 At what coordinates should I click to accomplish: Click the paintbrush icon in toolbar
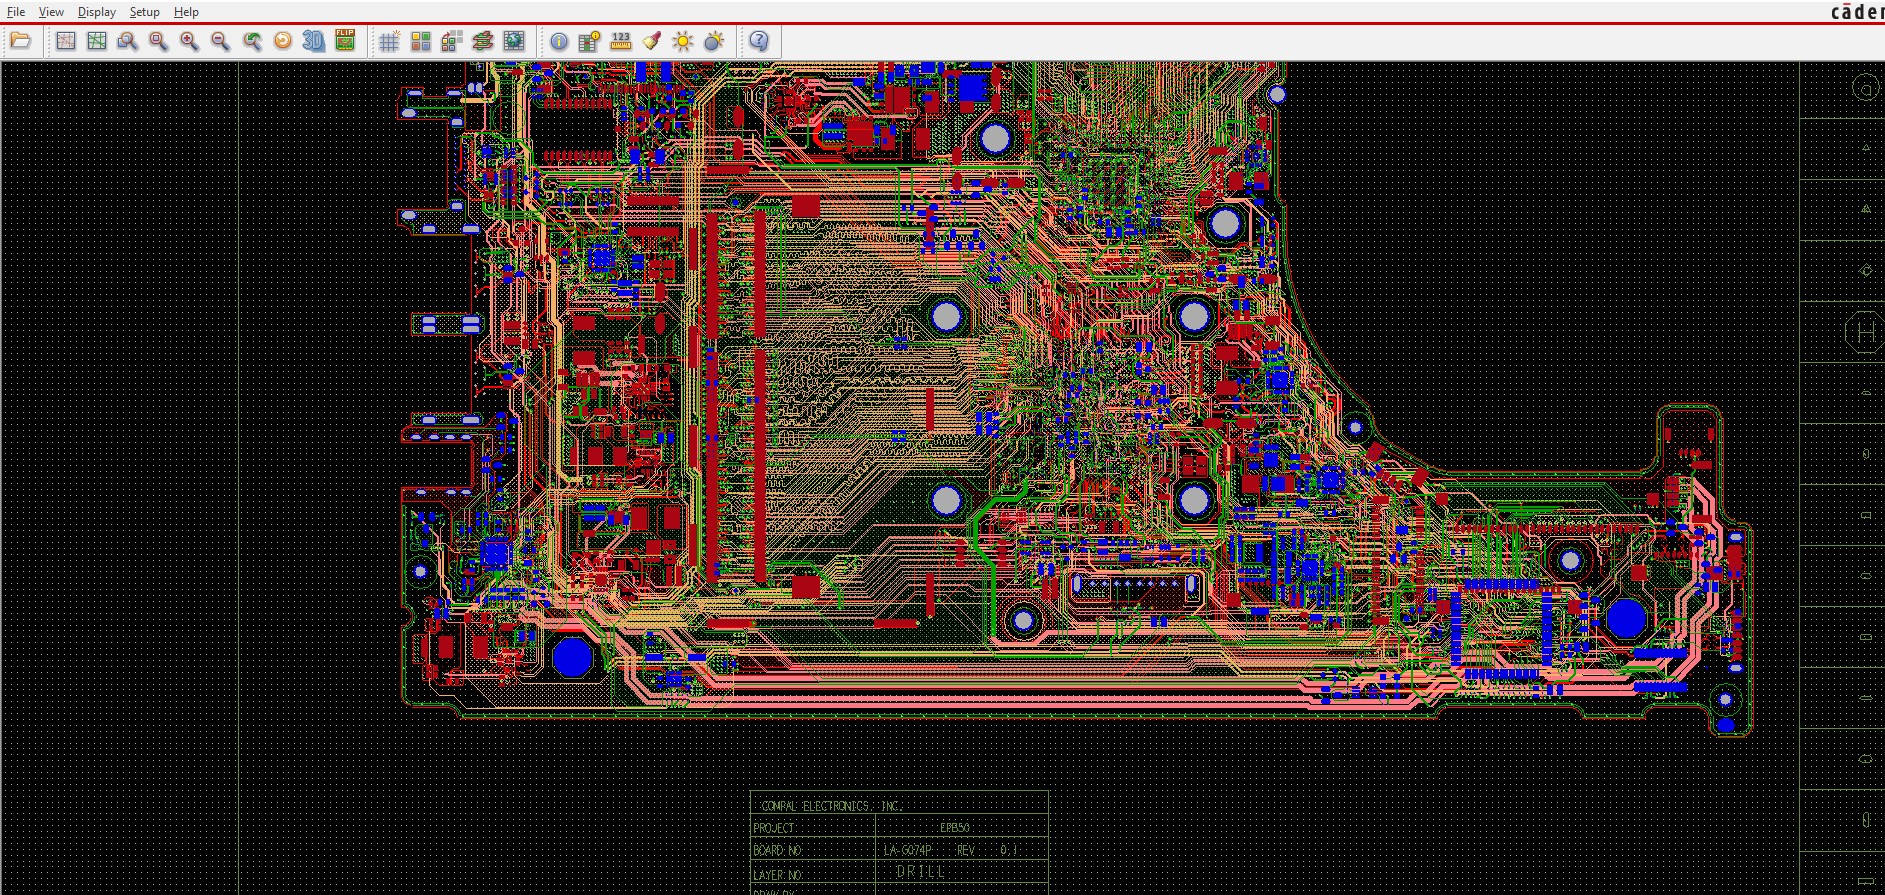[652, 41]
